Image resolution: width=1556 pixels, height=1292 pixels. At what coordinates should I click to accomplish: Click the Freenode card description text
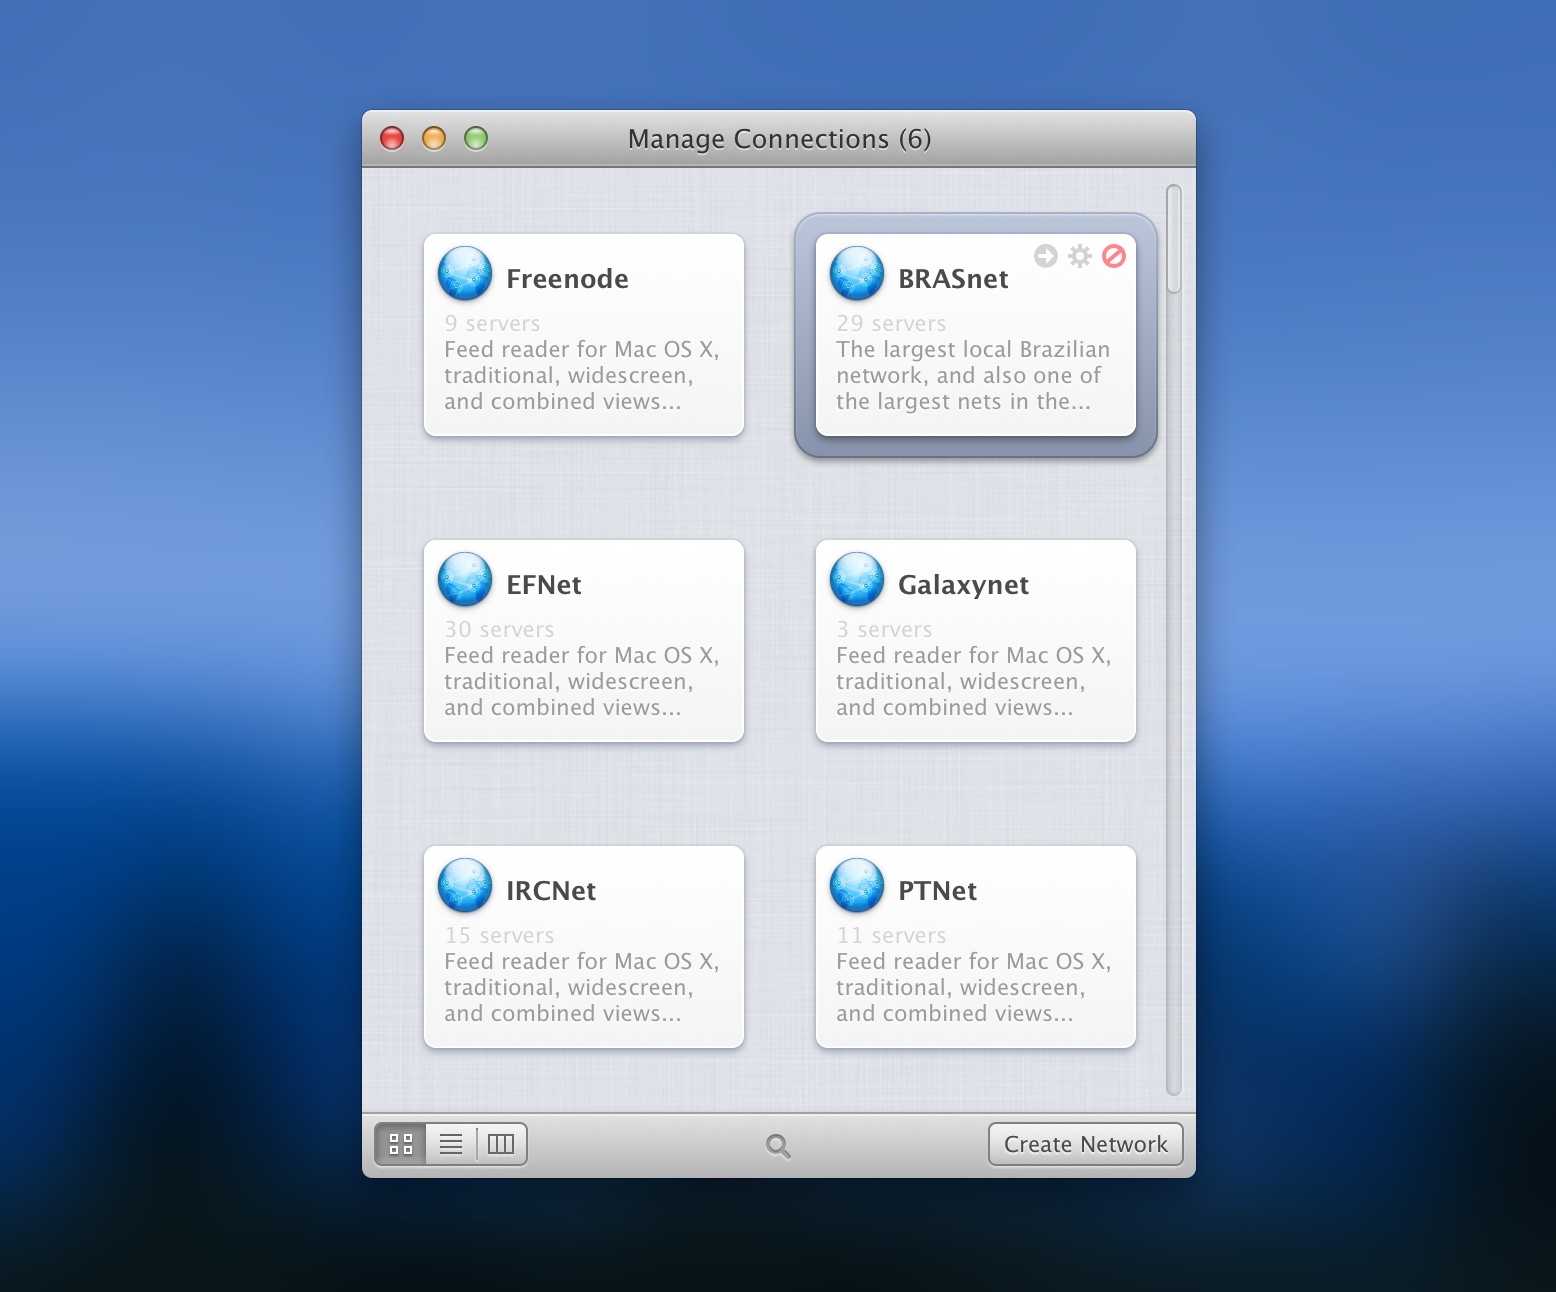click(x=582, y=375)
